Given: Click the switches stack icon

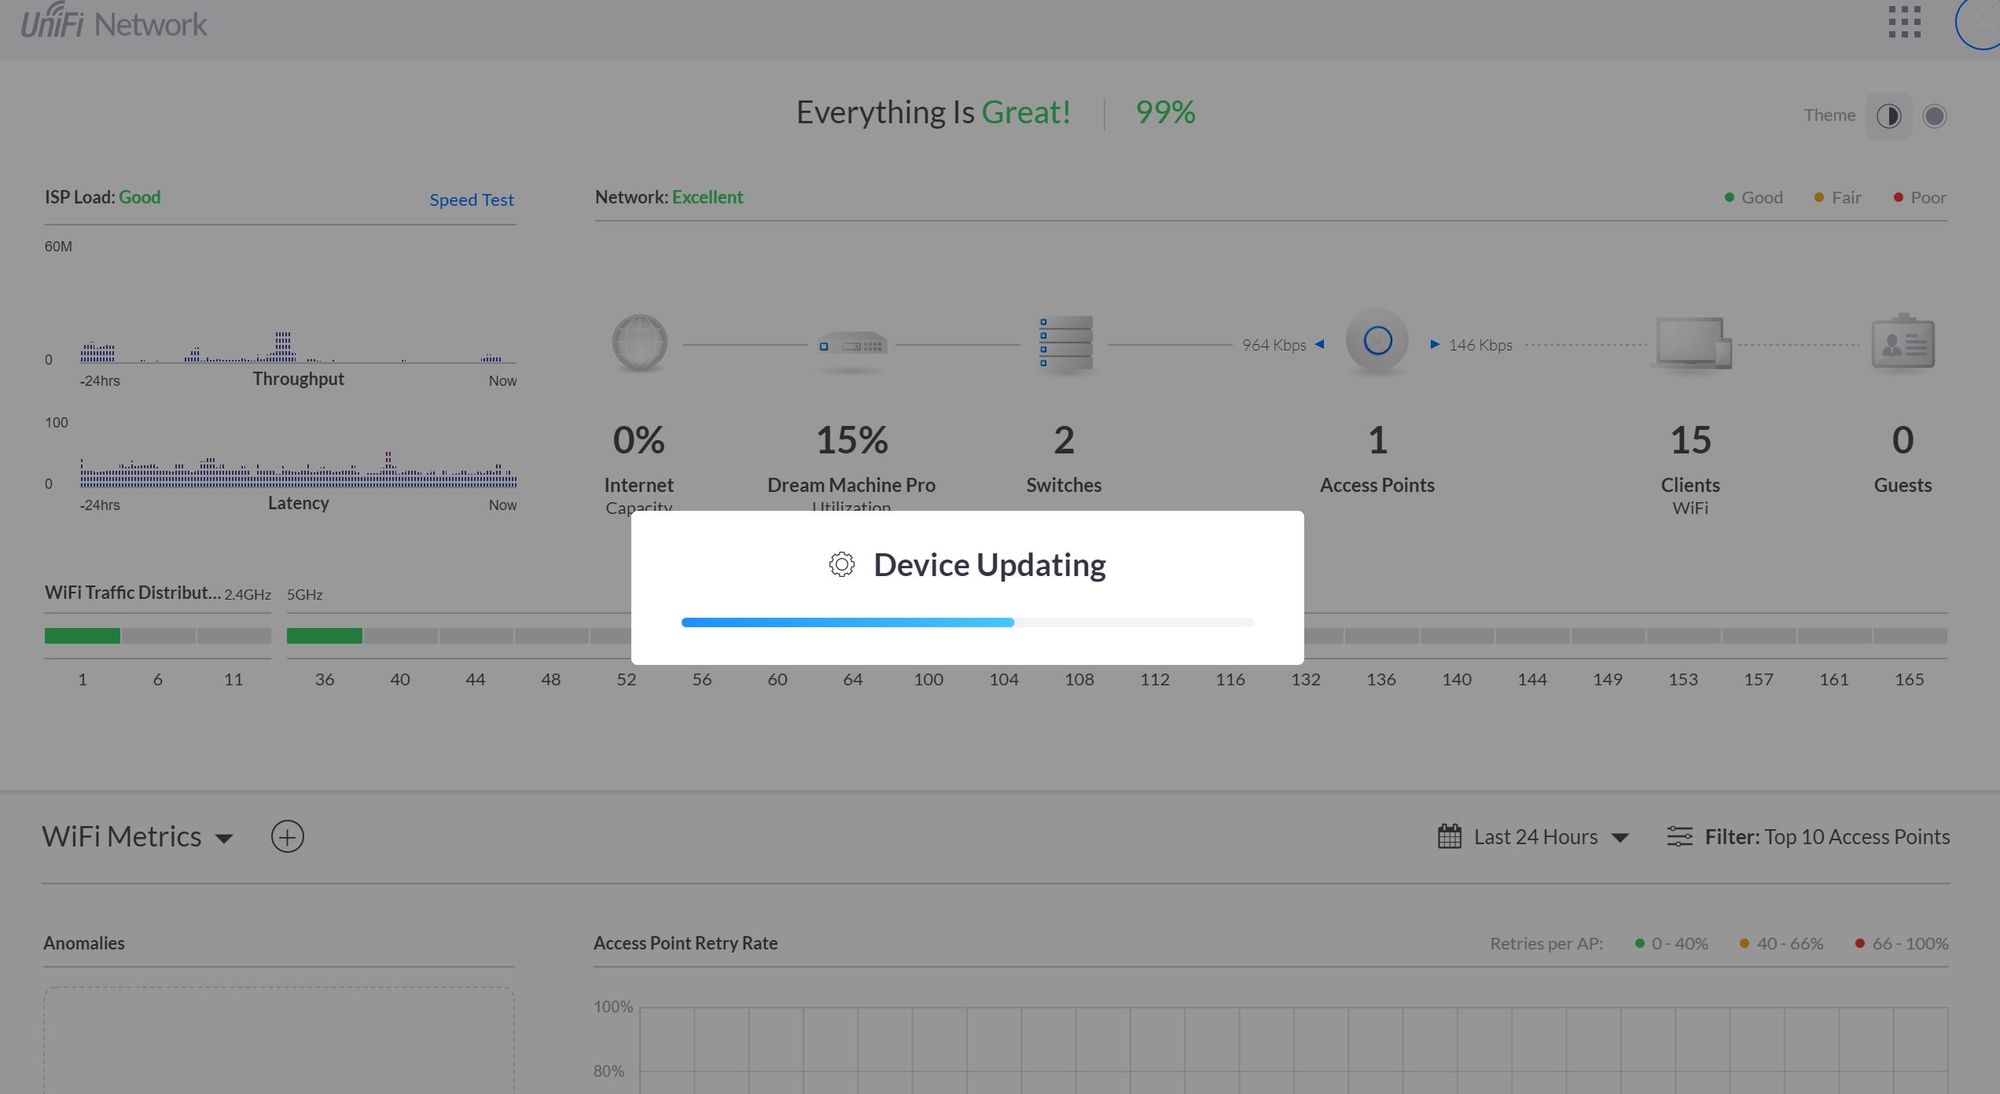Looking at the screenshot, I should 1064,343.
